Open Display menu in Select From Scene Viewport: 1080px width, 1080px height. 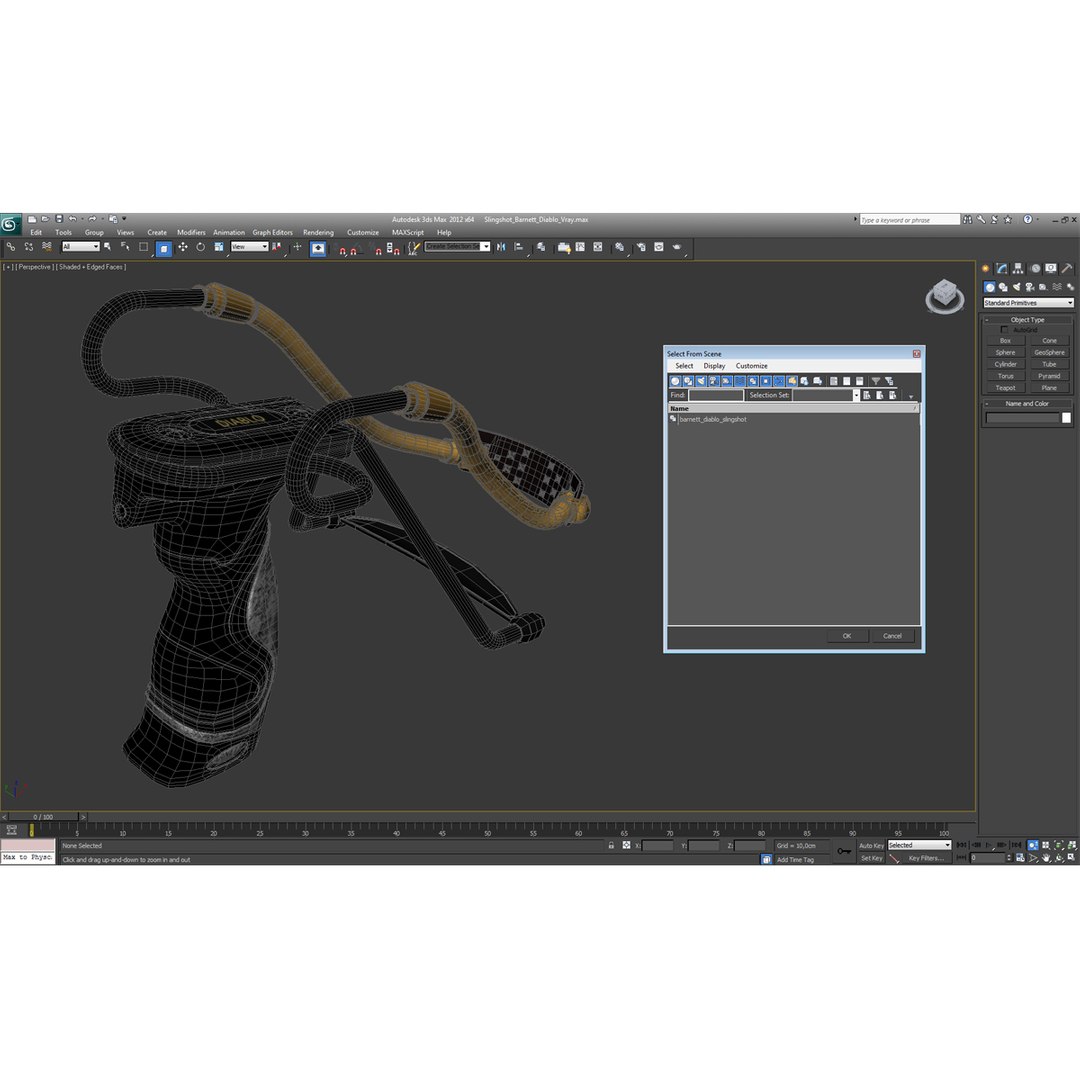[x=714, y=366]
